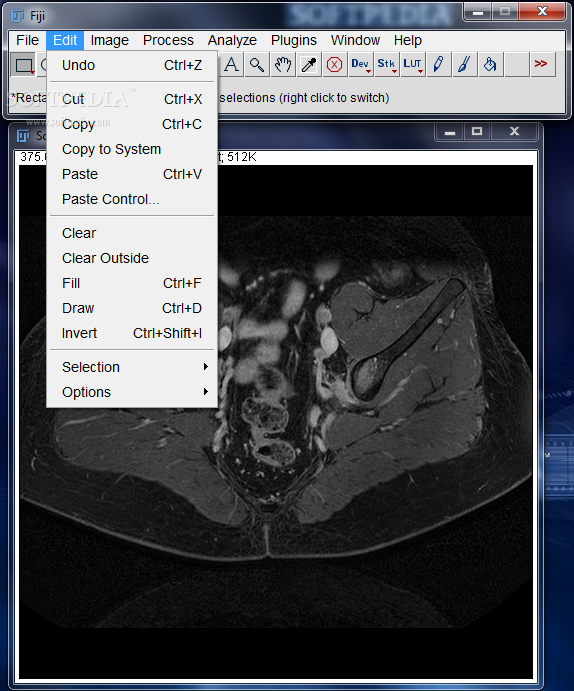Screen dimensions: 574x691
Task: Select the Rectangle selection tool
Action: tap(23, 65)
